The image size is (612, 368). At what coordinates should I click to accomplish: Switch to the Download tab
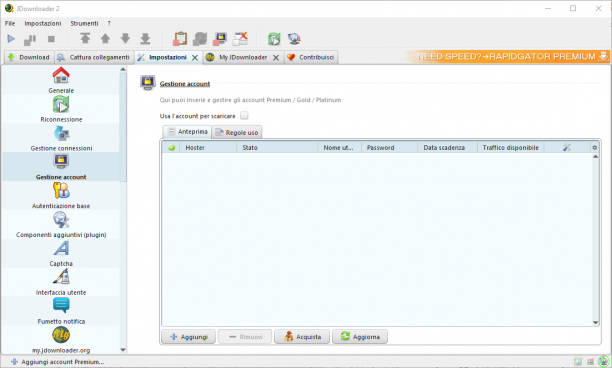coord(29,57)
